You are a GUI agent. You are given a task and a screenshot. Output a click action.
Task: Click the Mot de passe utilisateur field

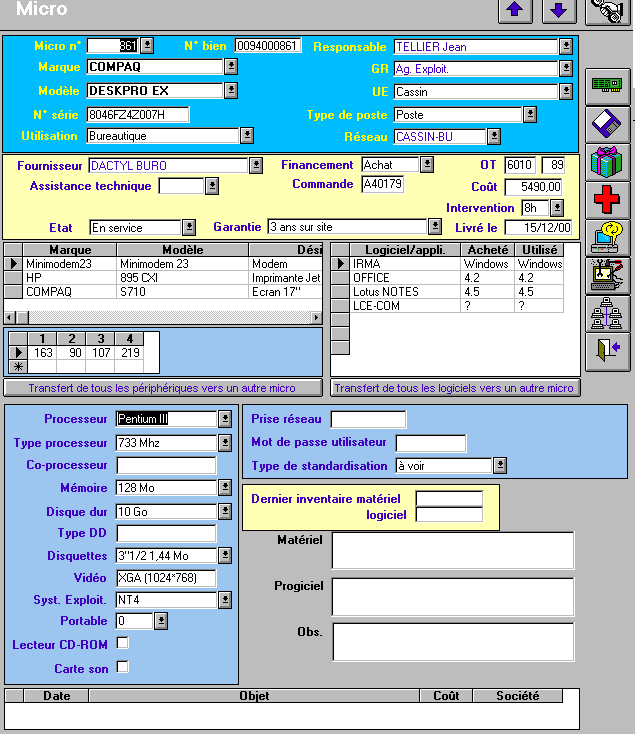point(431,442)
